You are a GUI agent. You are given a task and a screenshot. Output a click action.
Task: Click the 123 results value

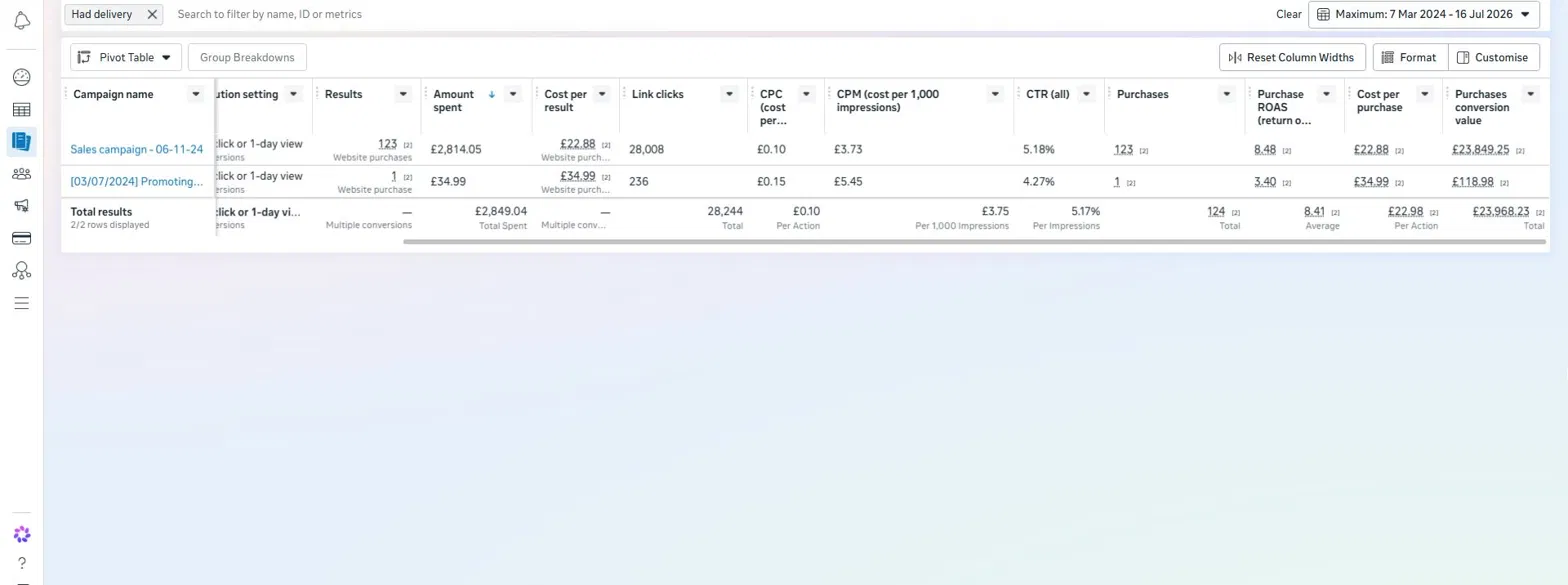[x=388, y=144]
